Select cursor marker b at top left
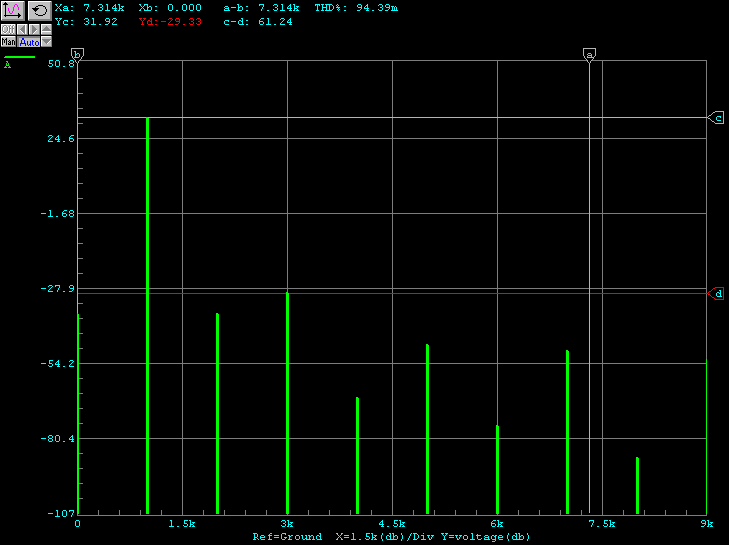This screenshot has height=545, width=729. pos(78,55)
